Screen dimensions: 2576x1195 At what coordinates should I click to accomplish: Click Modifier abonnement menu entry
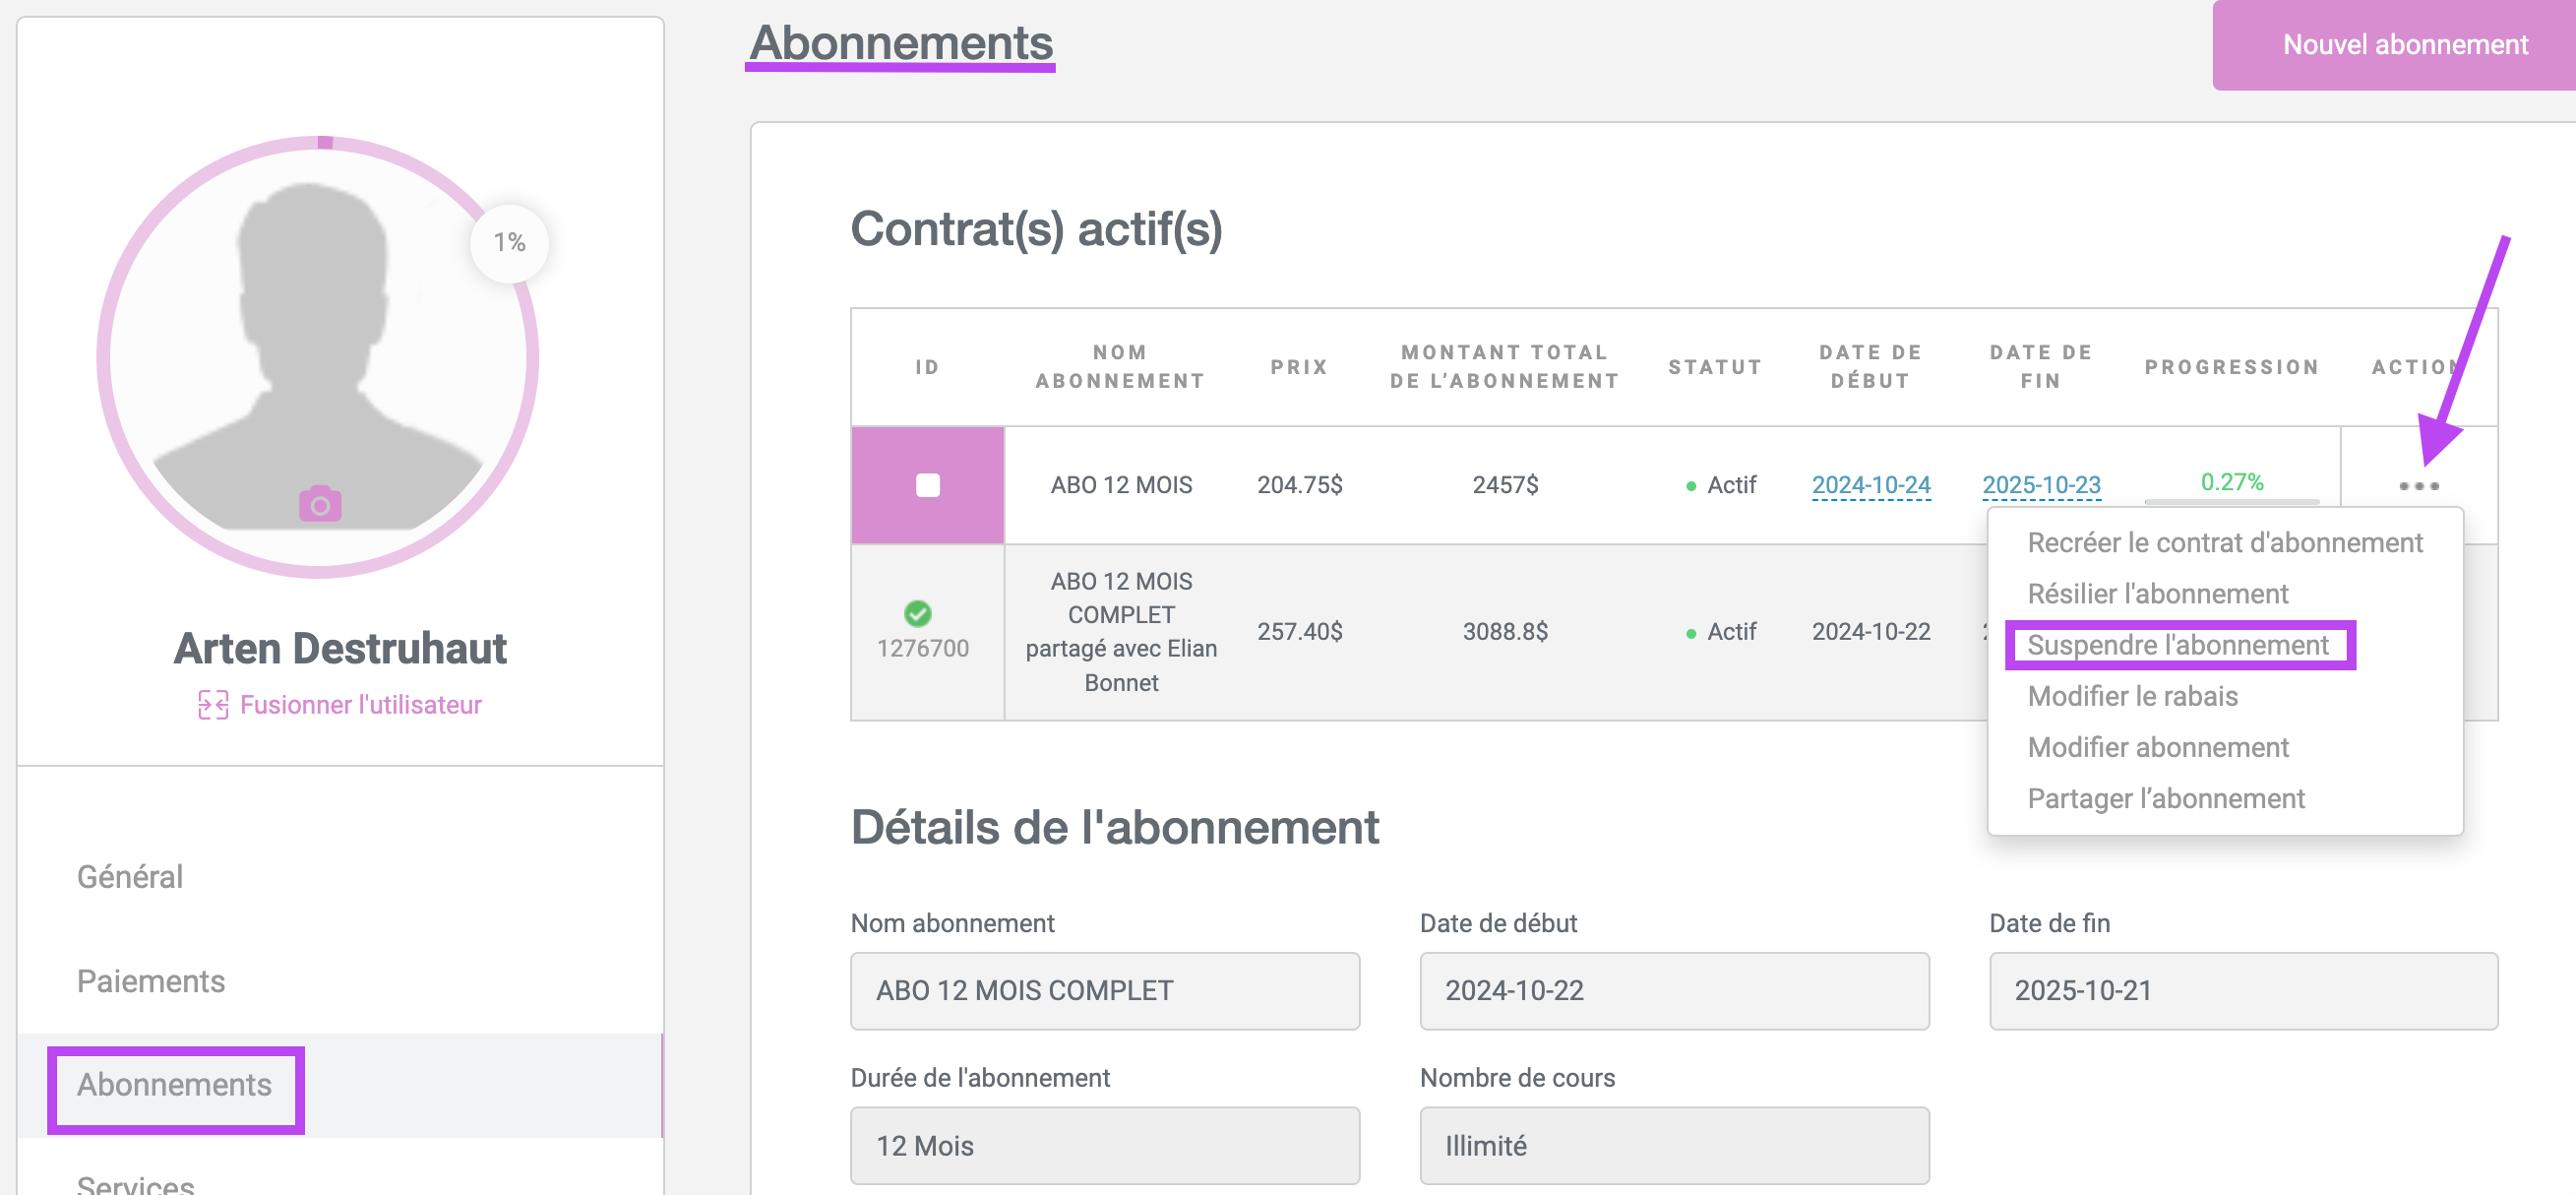point(2157,748)
